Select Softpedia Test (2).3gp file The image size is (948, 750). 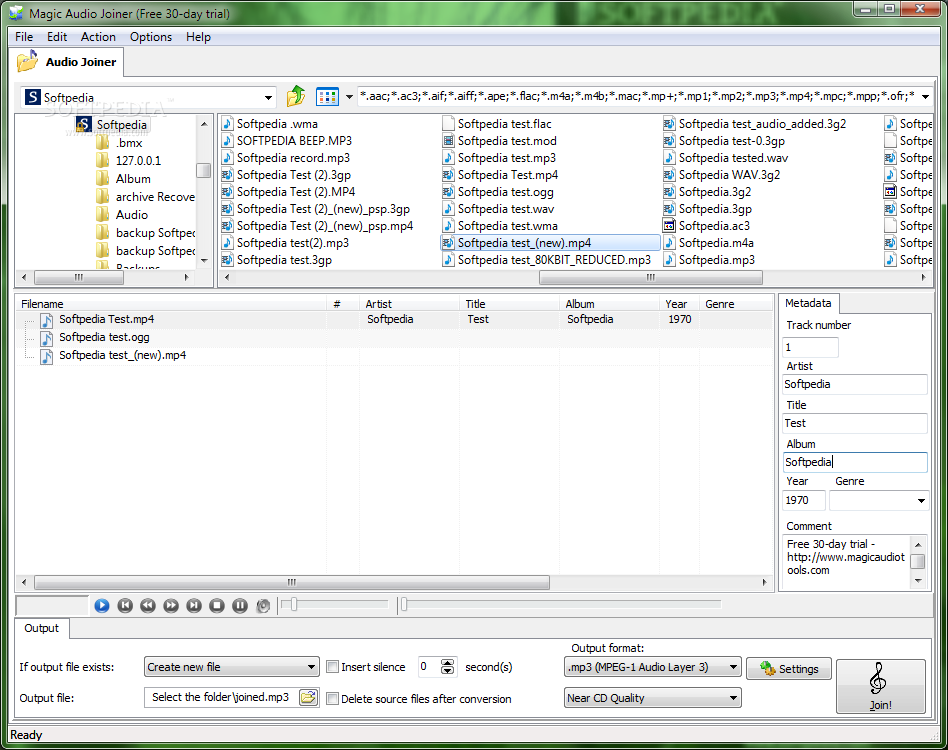click(287, 175)
